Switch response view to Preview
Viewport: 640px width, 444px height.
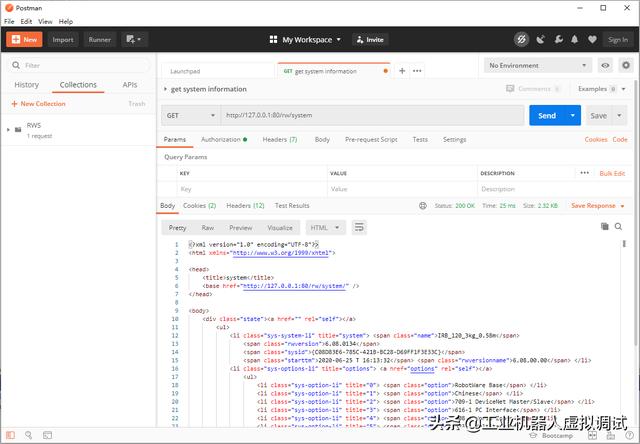point(240,228)
